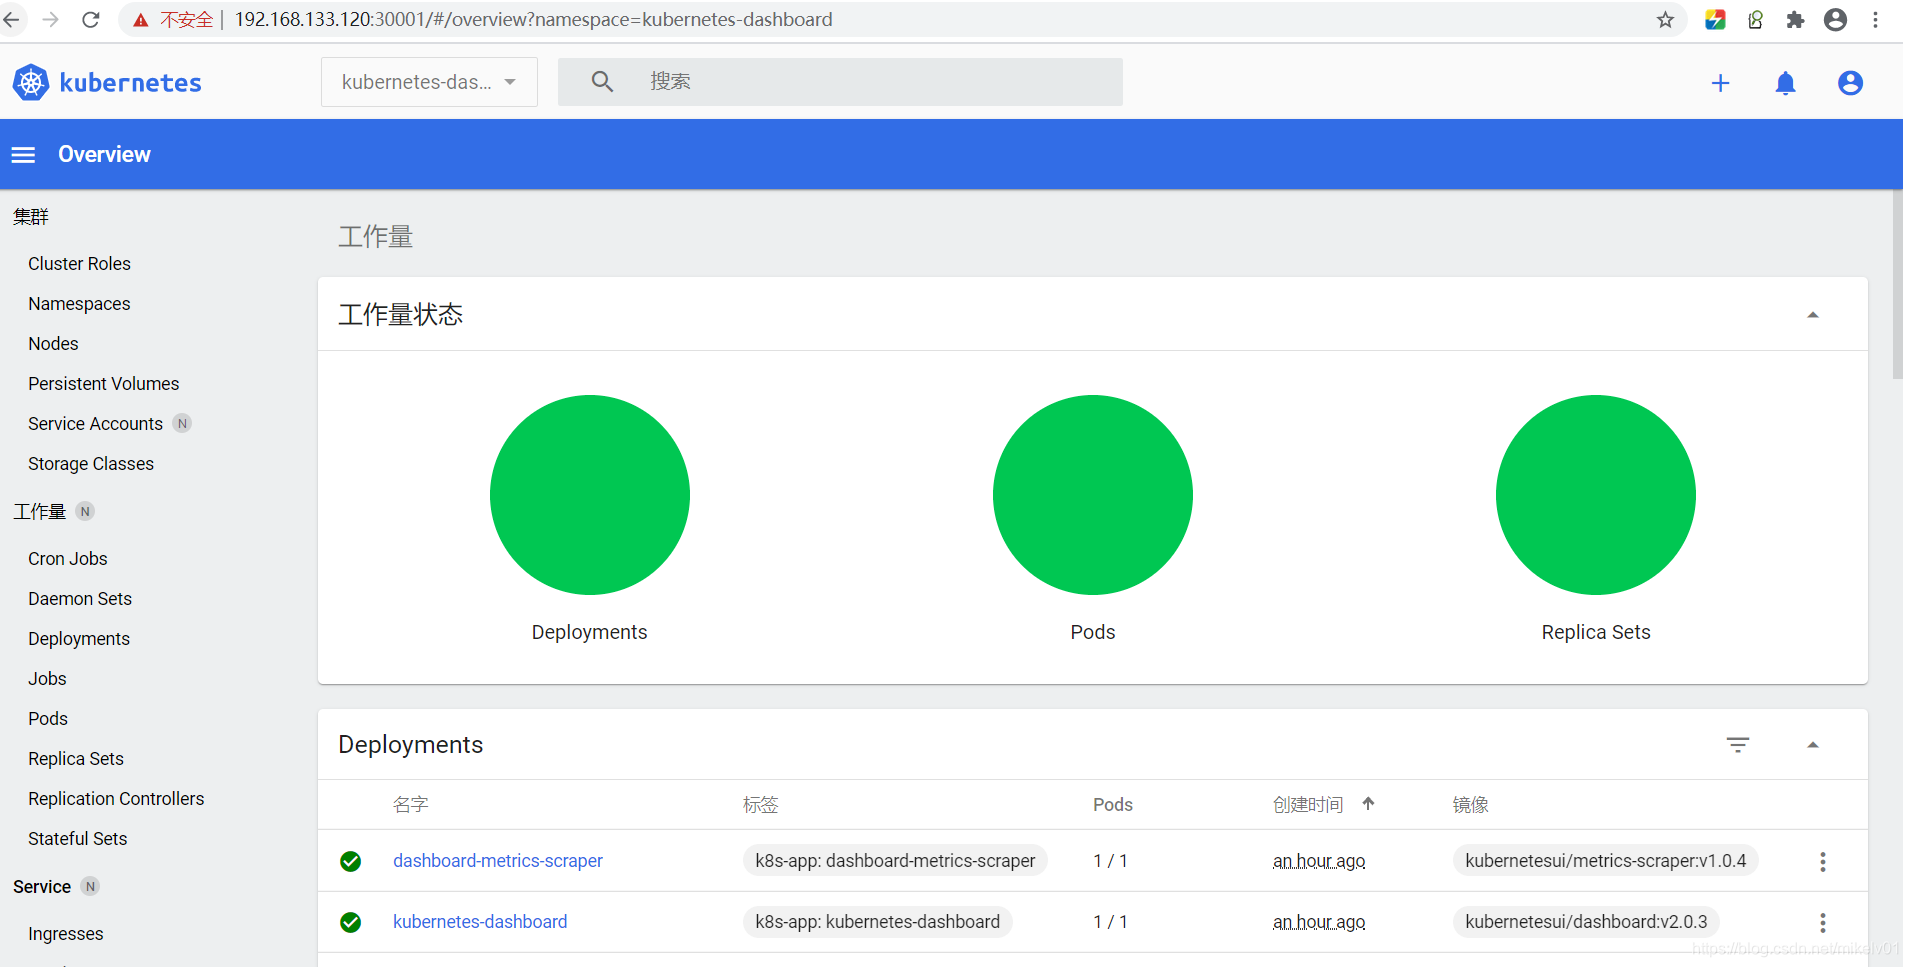
Task: Open Pods in sidebar
Action: [48, 719]
